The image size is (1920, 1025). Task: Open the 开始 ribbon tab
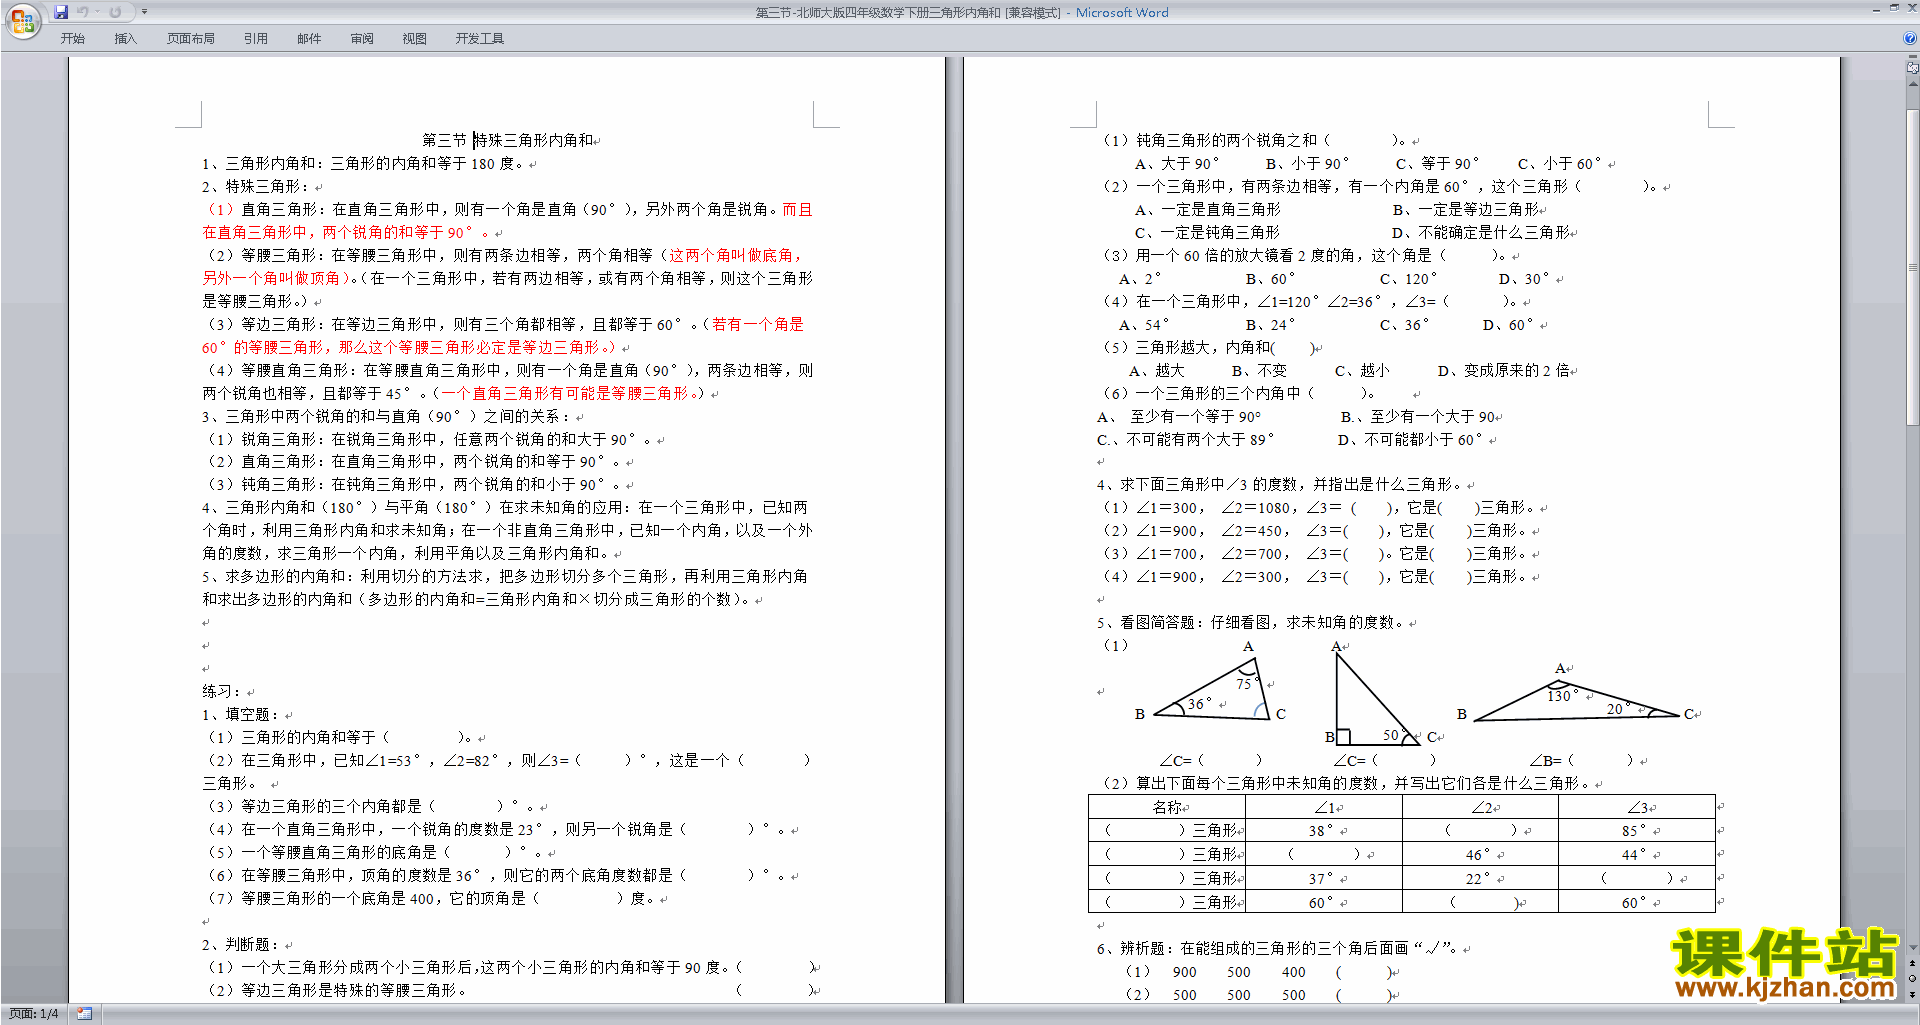point(72,39)
